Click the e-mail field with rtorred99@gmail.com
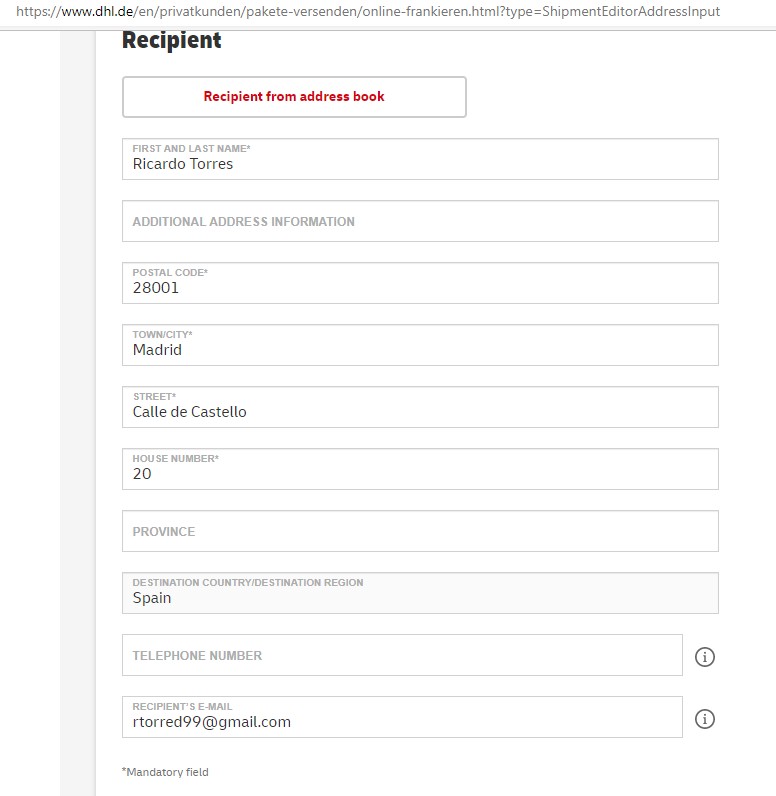Screen dimensions: 776x796 (402, 716)
